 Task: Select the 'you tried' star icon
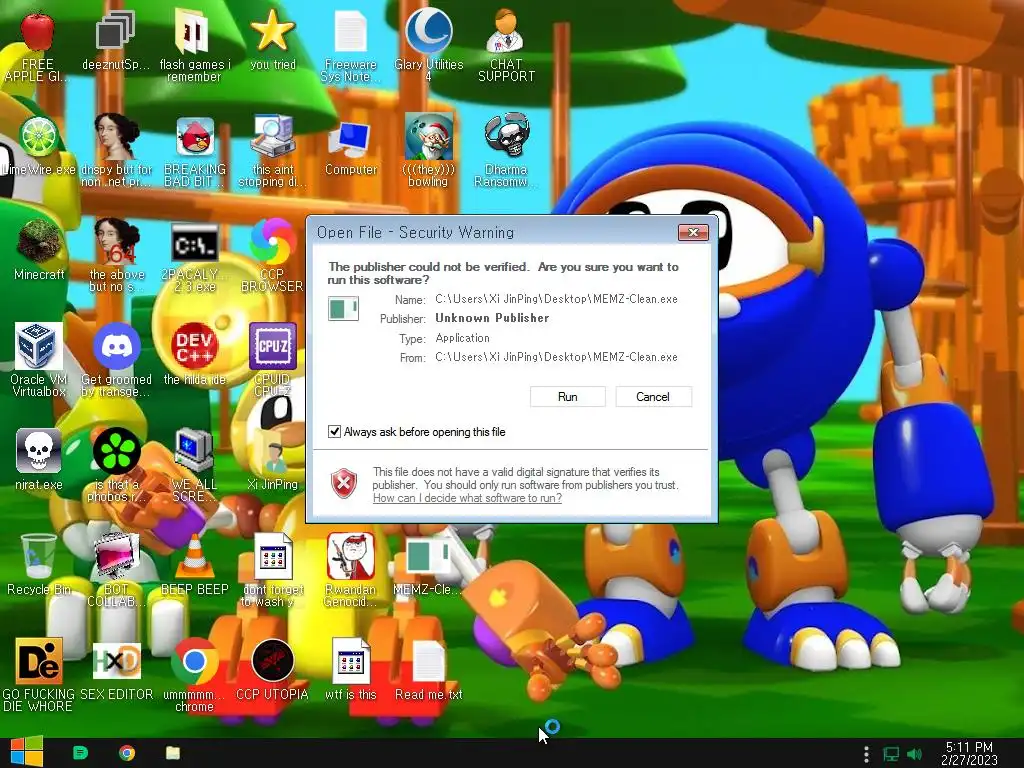click(x=272, y=42)
